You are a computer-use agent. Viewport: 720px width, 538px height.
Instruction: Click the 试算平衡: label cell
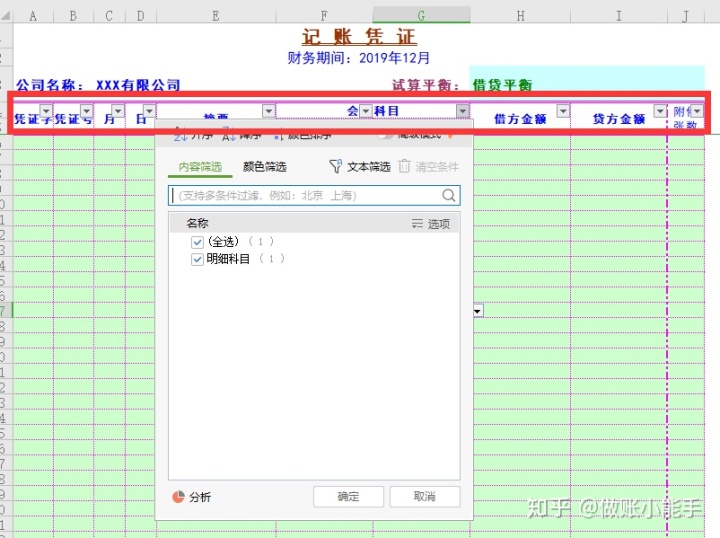point(426,85)
